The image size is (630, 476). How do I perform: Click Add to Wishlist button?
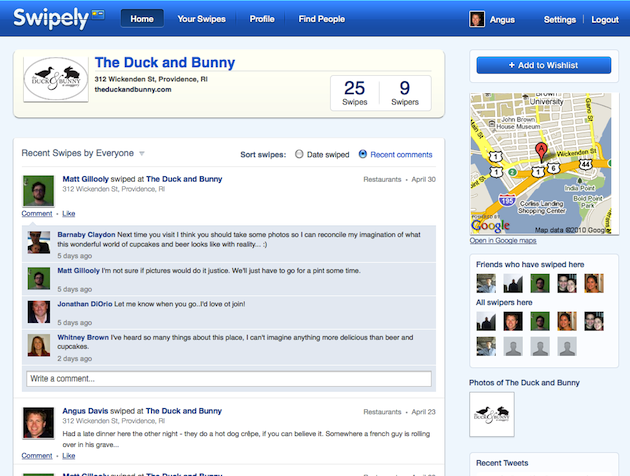click(x=544, y=65)
